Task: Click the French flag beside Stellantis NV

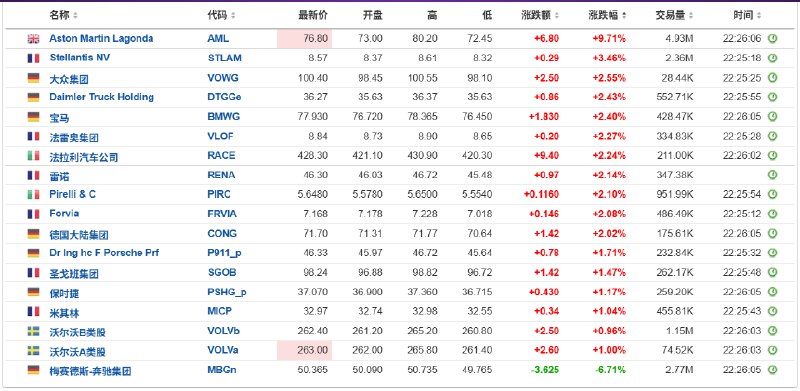Action: [33, 58]
